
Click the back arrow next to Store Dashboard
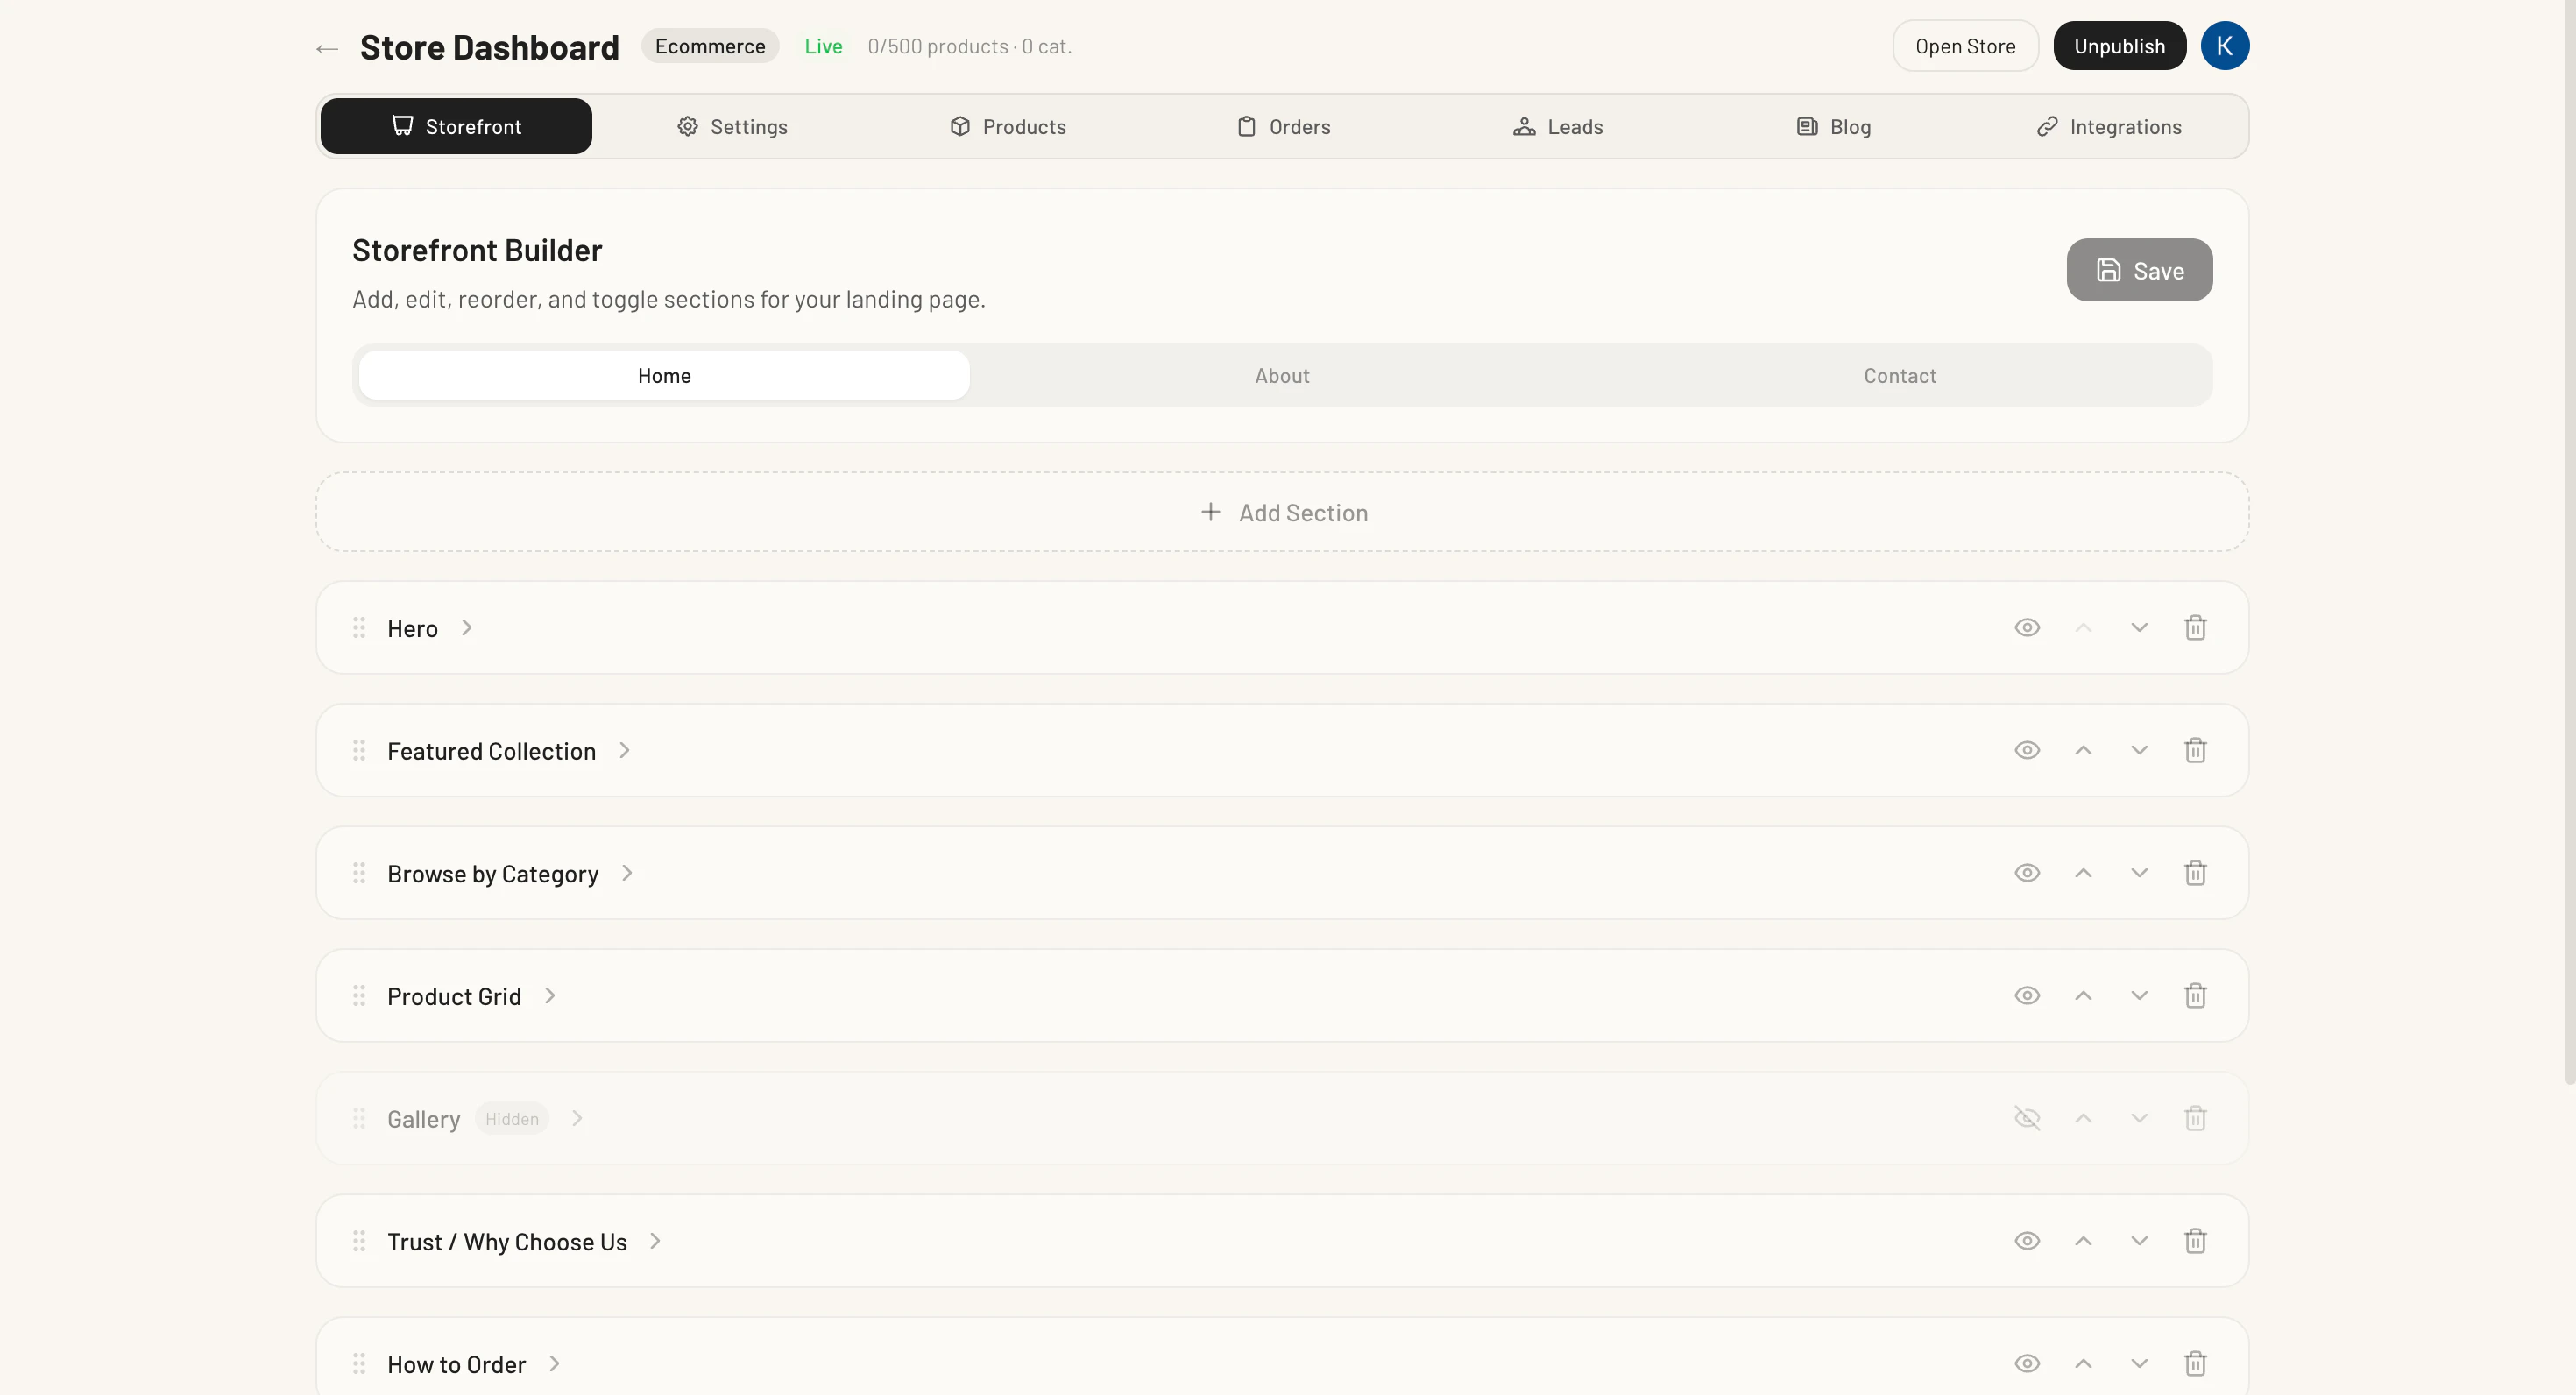coord(326,47)
